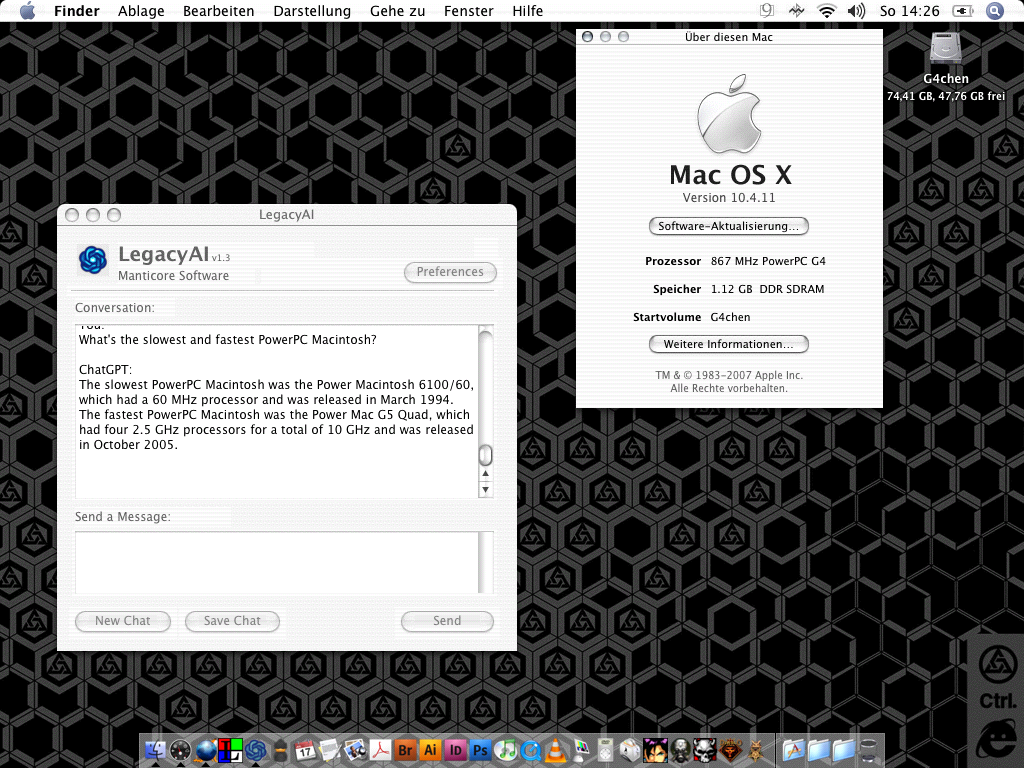The image size is (1024, 768).
Task: Click the conversation scrollbar up arrow
Action: click(x=485, y=473)
